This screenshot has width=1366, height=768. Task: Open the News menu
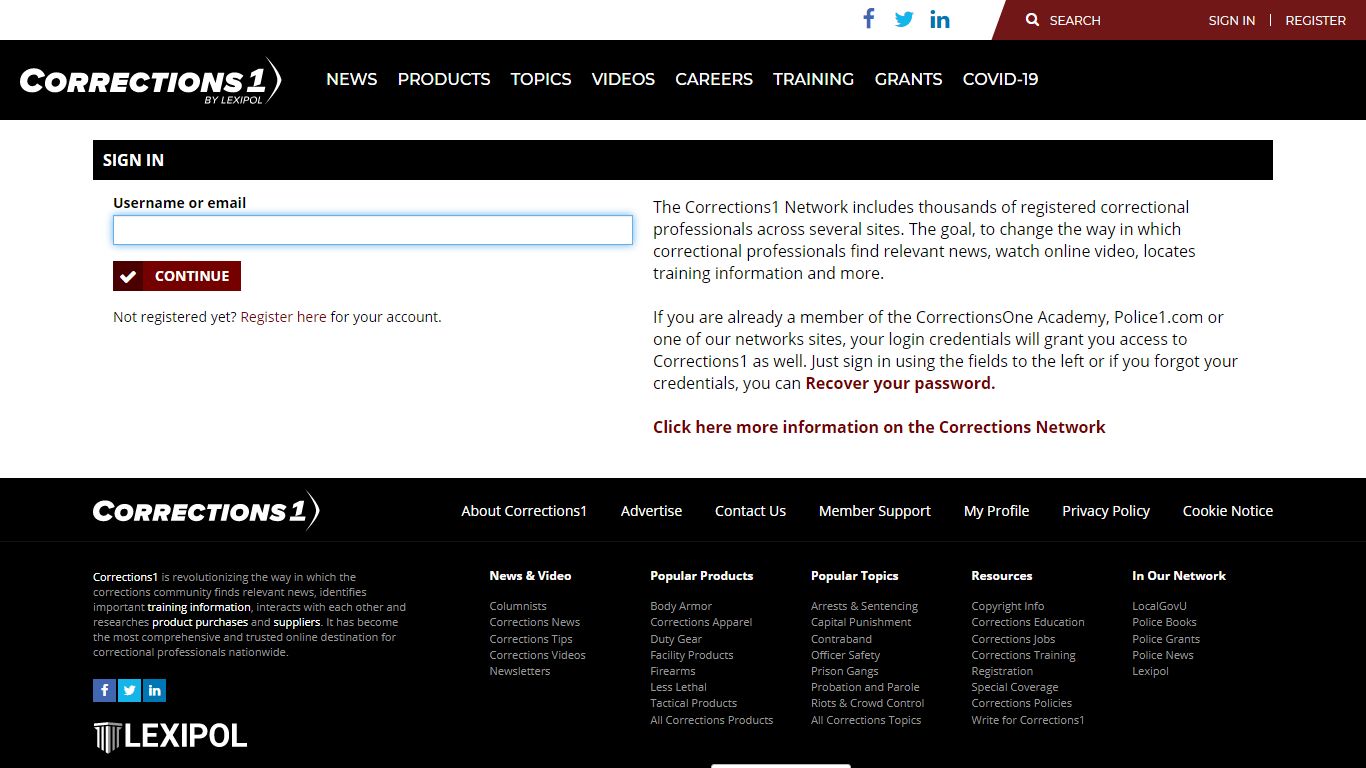tap(352, 79)
